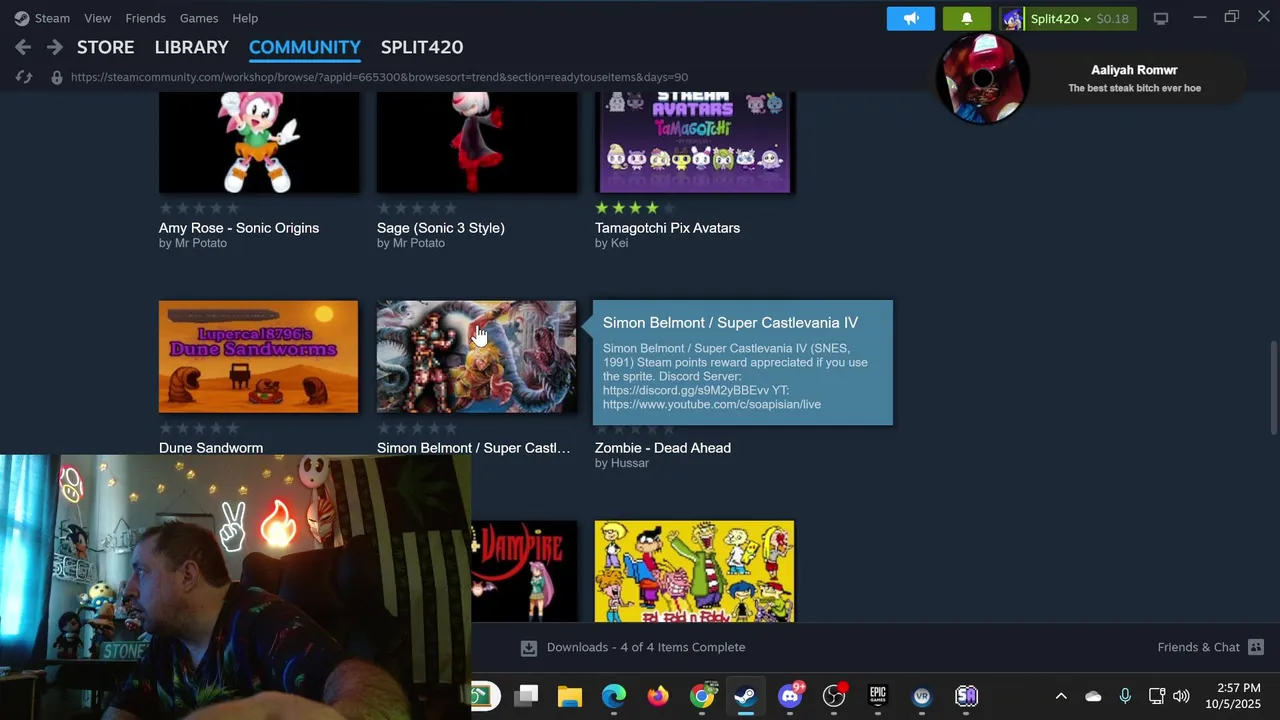Click the Steam taskbar icon
The image size is (1280, 720).
[x=745, y=696]
